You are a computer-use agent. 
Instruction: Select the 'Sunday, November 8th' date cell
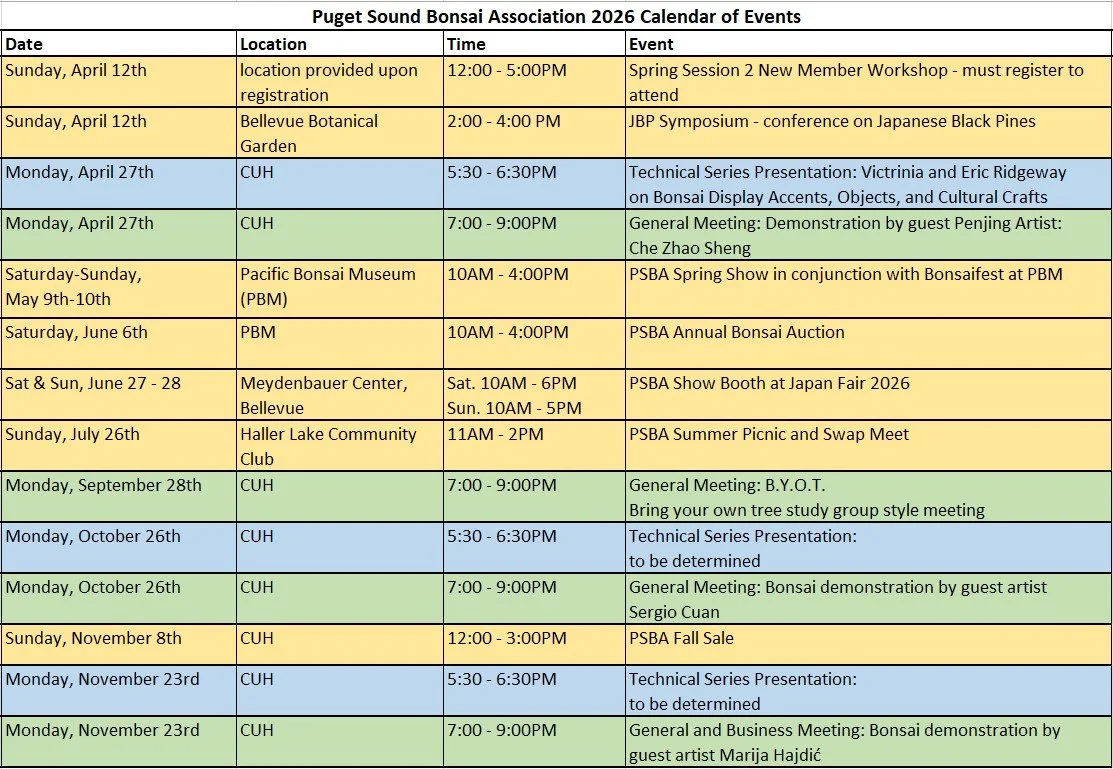119,645
